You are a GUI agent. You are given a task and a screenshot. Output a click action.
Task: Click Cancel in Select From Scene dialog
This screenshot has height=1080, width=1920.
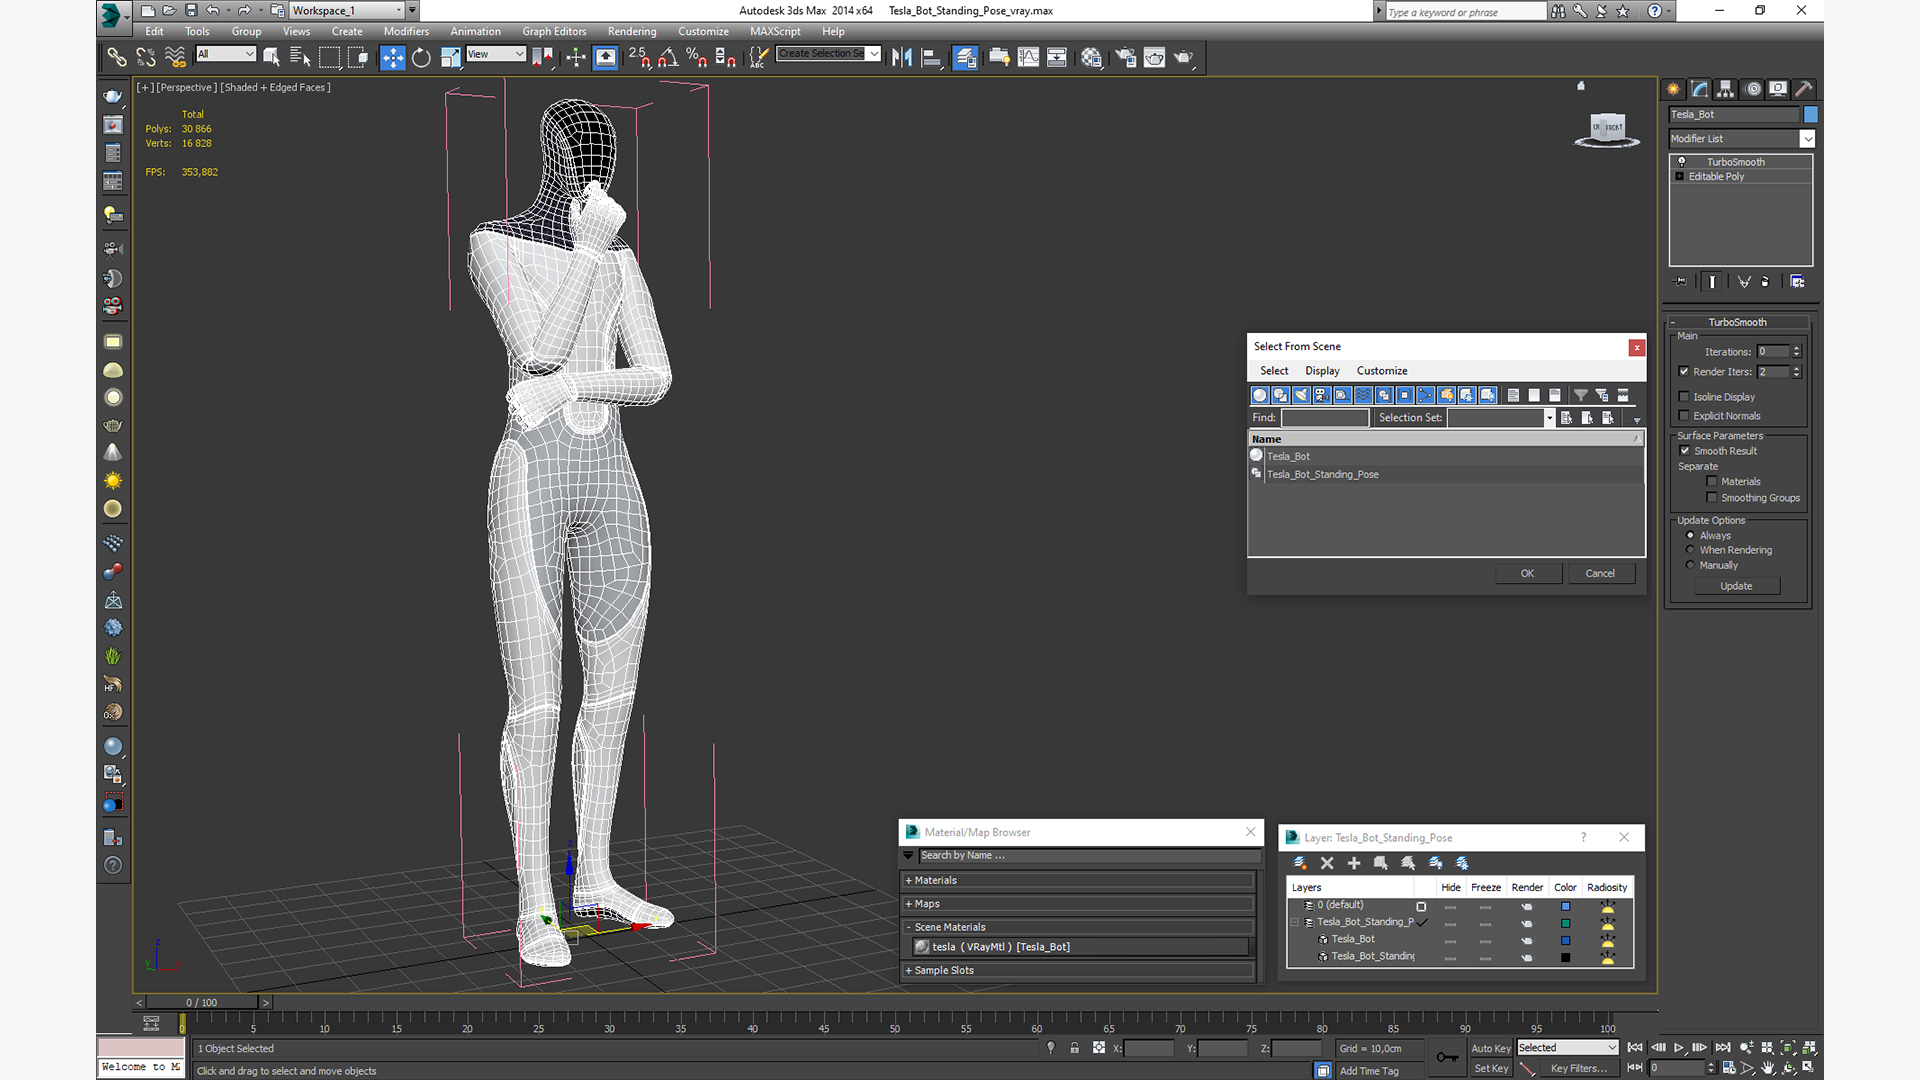1600,574
